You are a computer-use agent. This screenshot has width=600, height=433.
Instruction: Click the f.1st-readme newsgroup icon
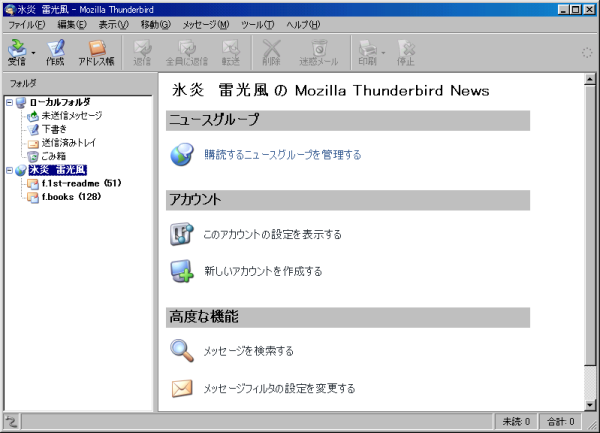[x=33, y=184]
